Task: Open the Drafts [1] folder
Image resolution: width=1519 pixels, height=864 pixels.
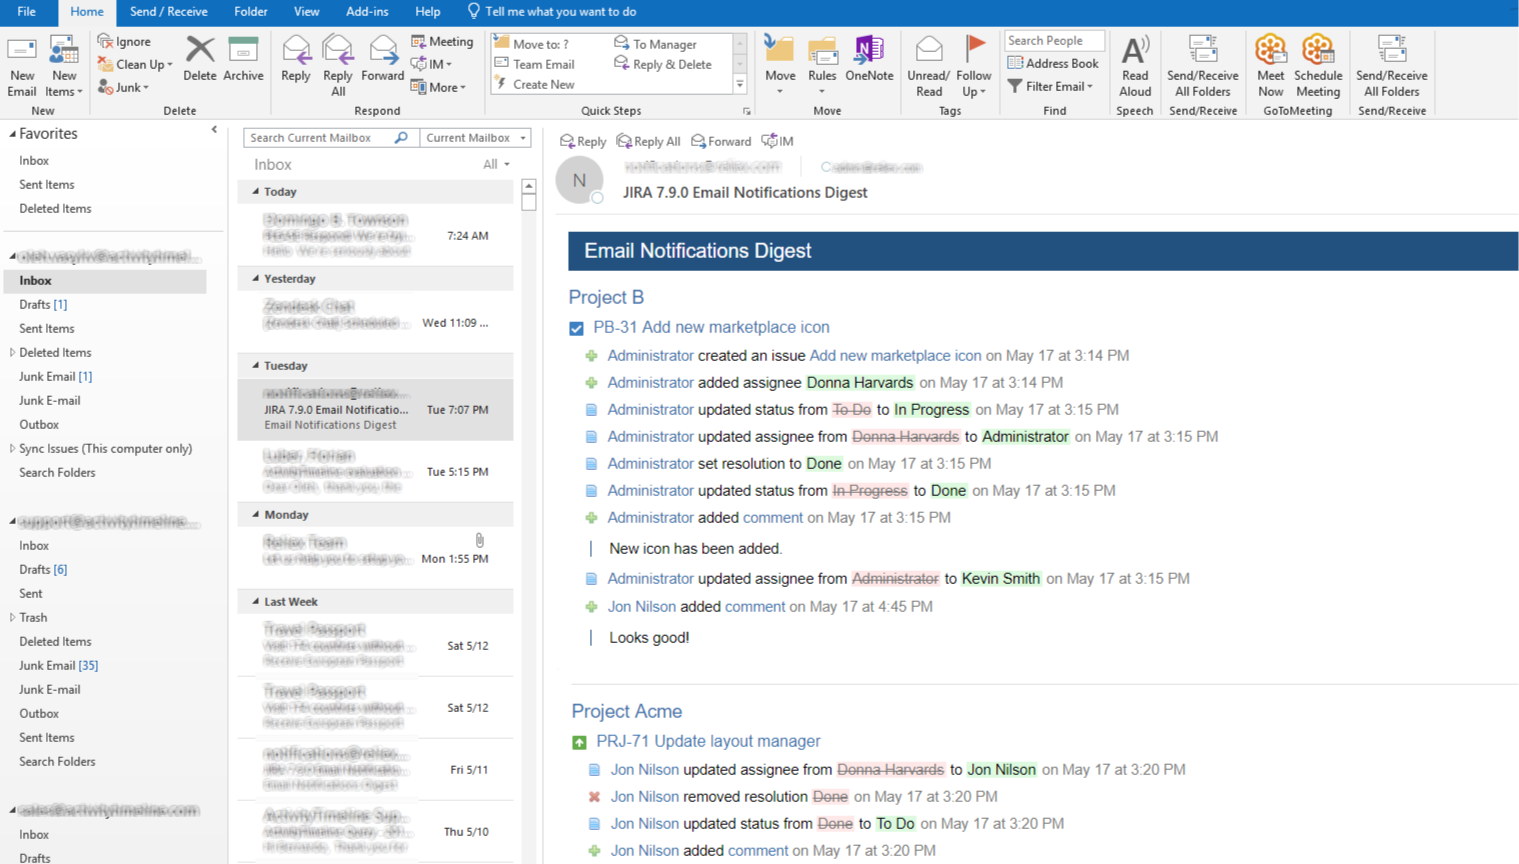Action: (x=43, y=304)
